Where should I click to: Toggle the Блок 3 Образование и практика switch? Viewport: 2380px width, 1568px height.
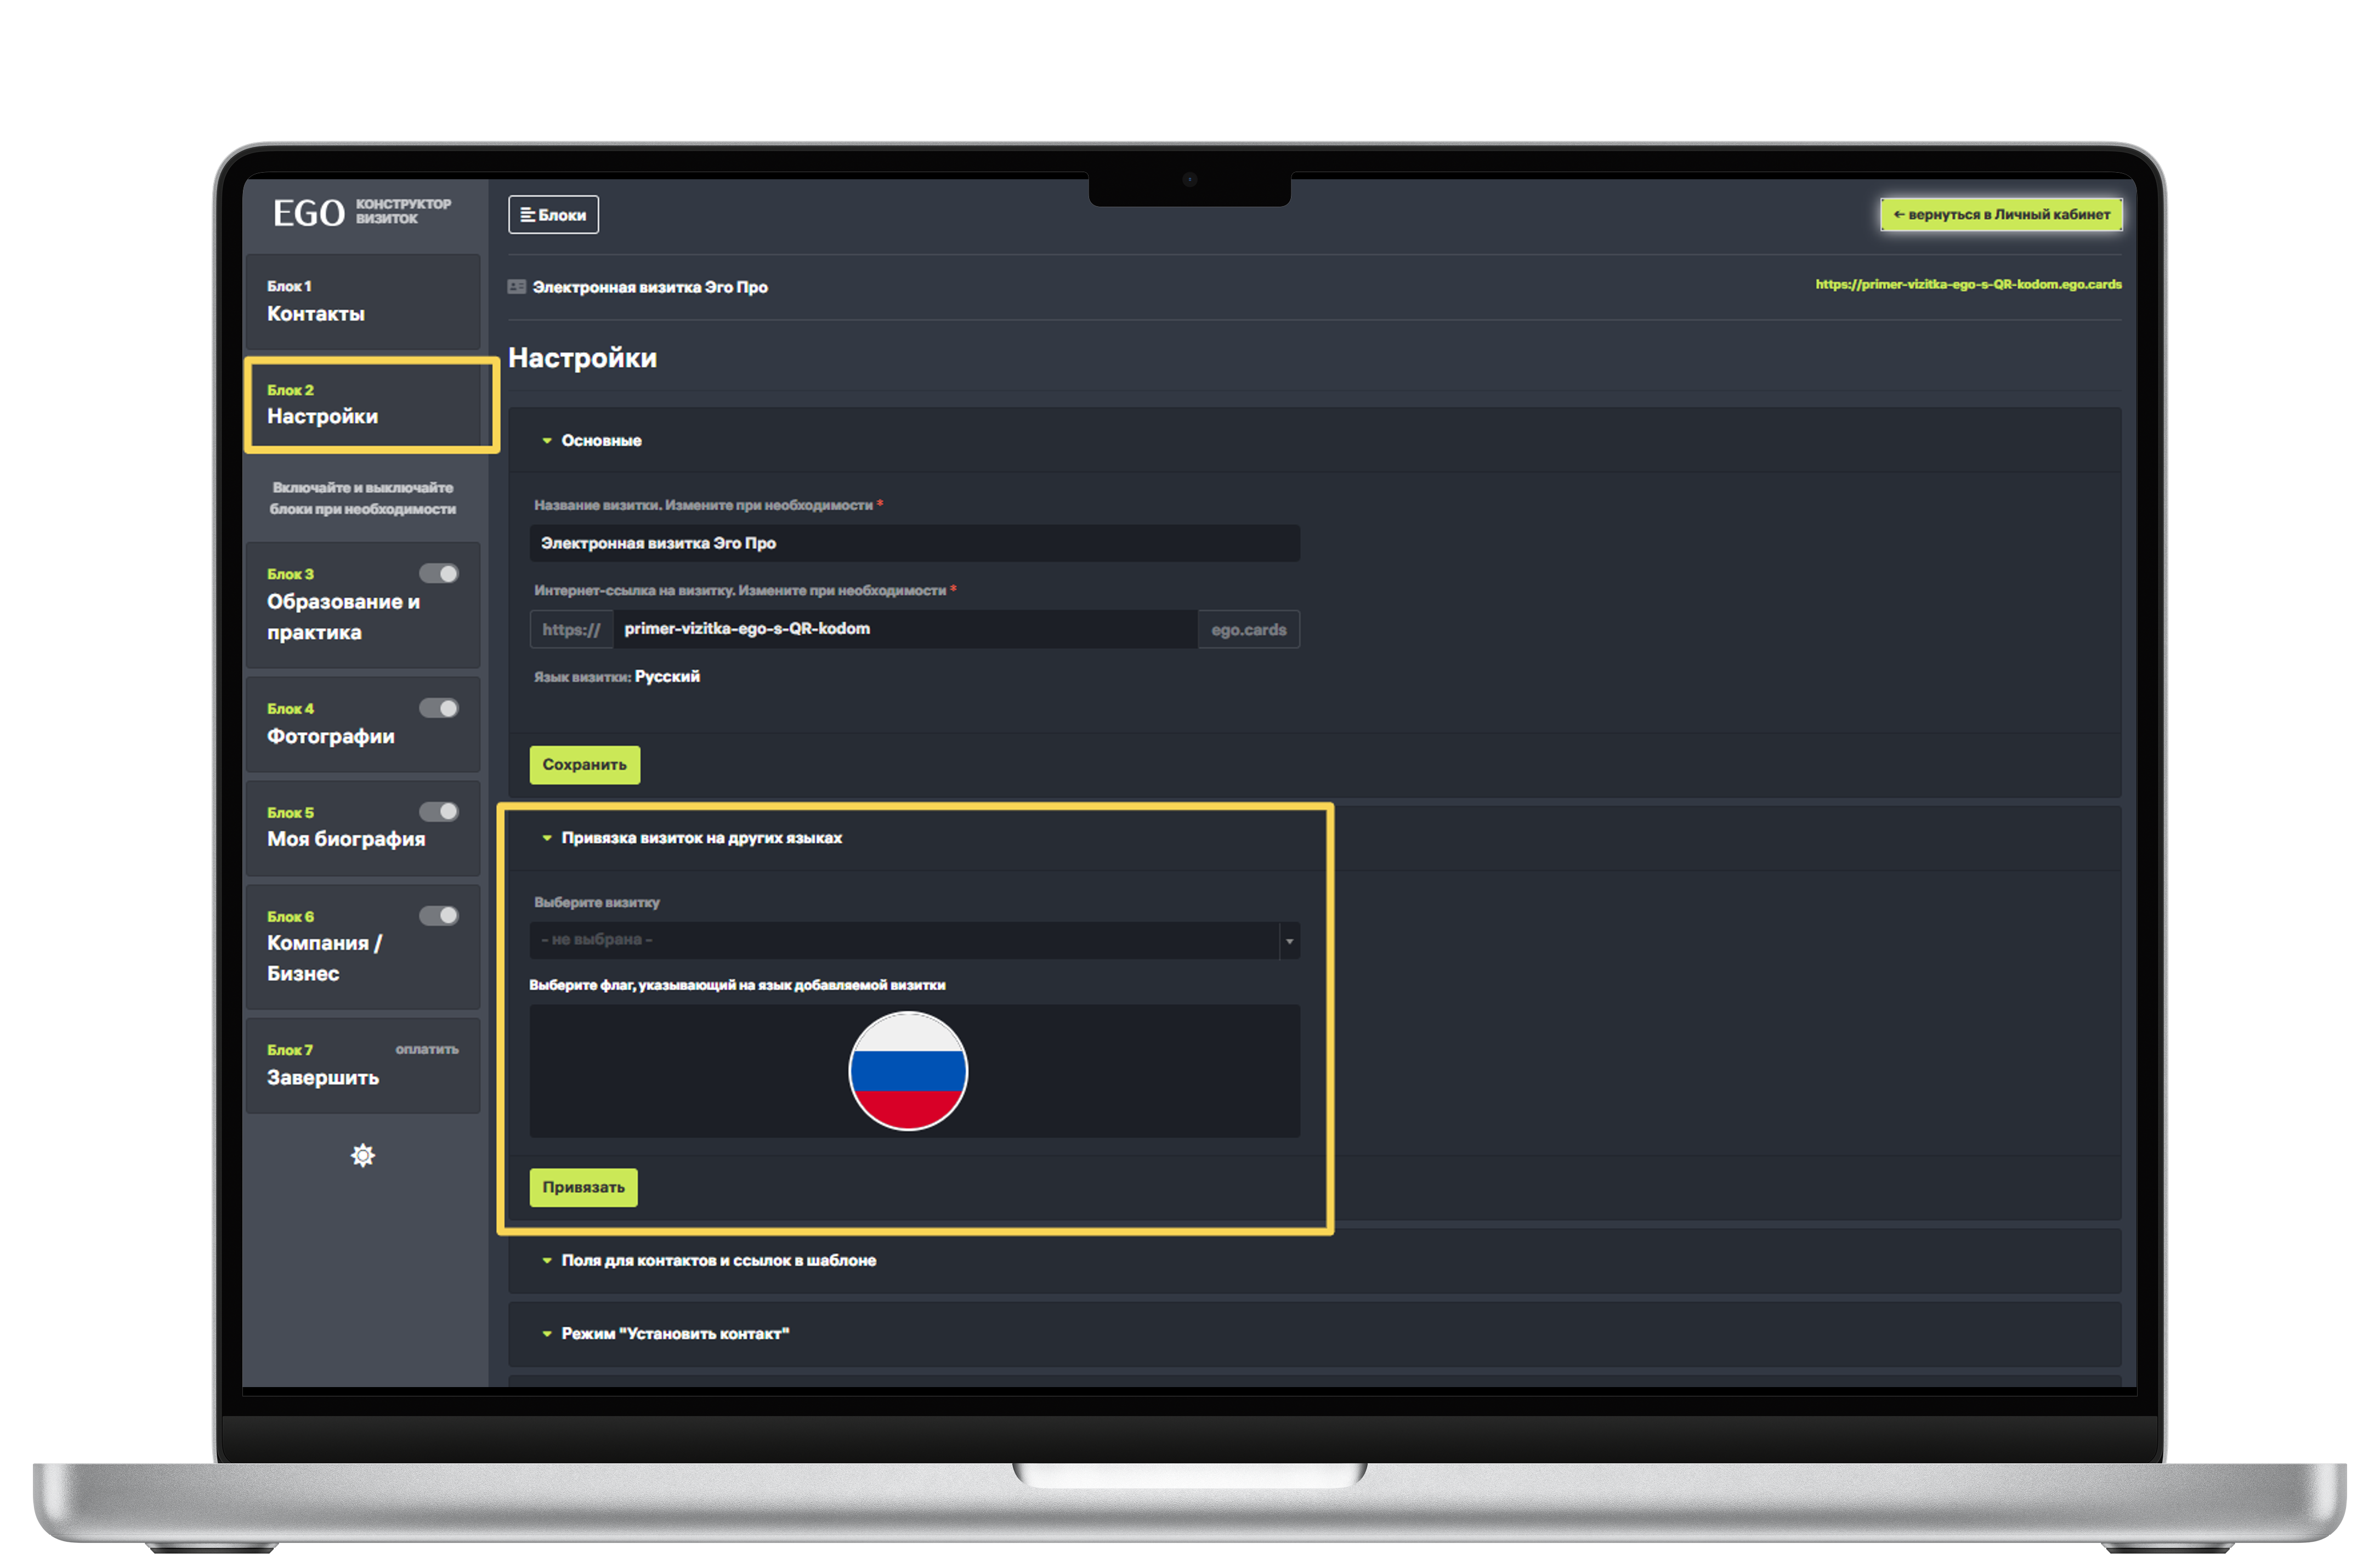pos(438,574)
